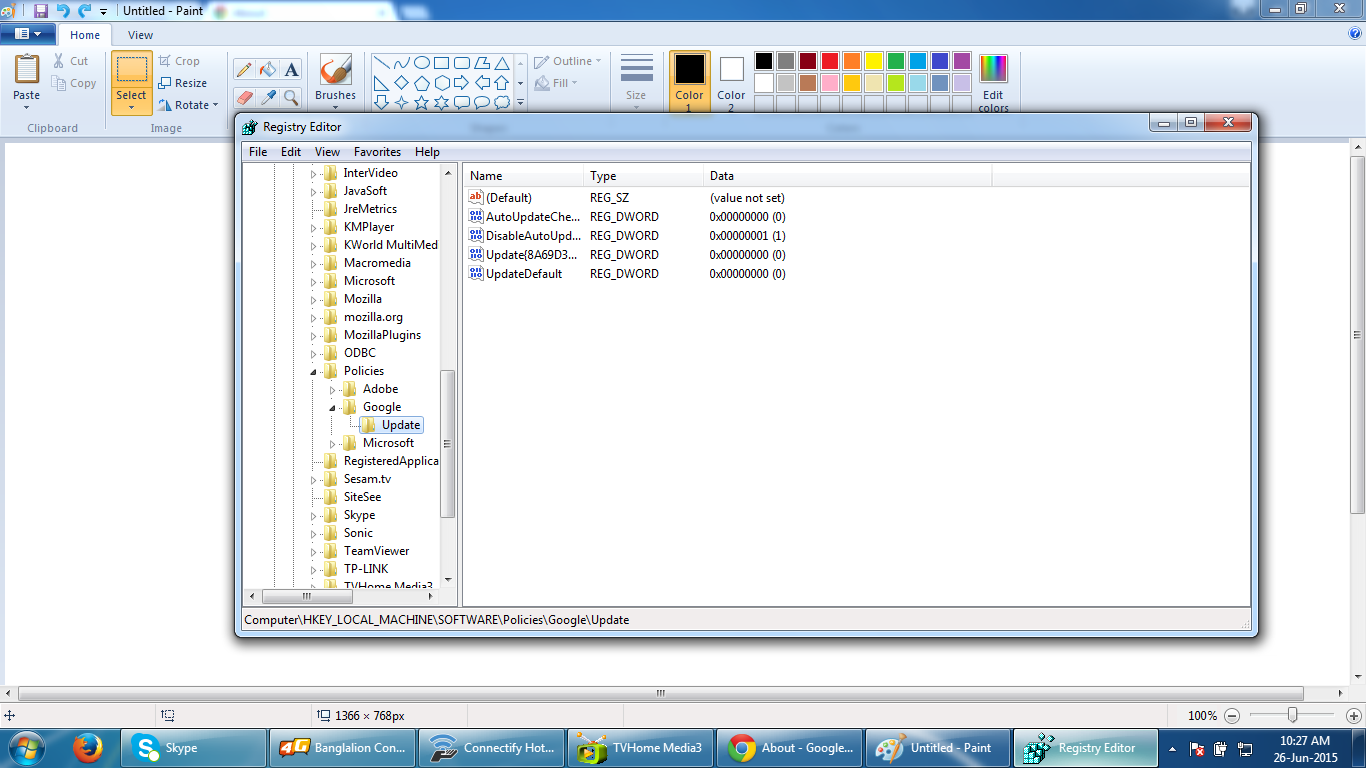Click the Paste clipboard icon
The width and height of the screenshot is (1366, 768).
pyautogui.click(x=27, y=69)
